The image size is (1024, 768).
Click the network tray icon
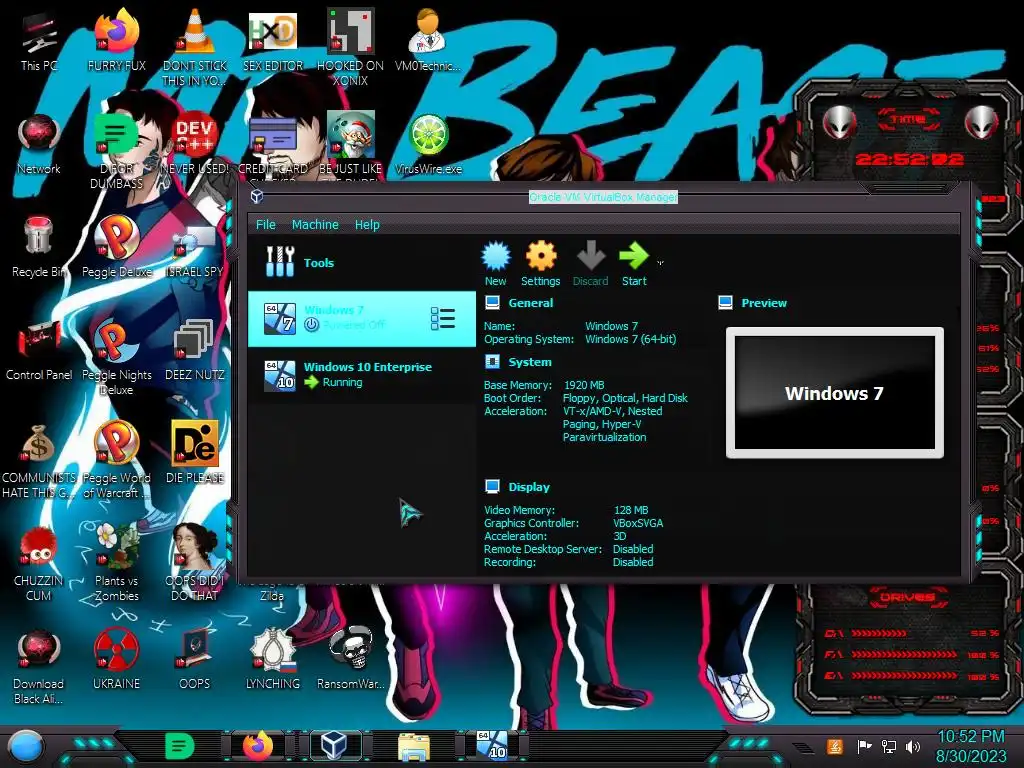tap(889, 746)
